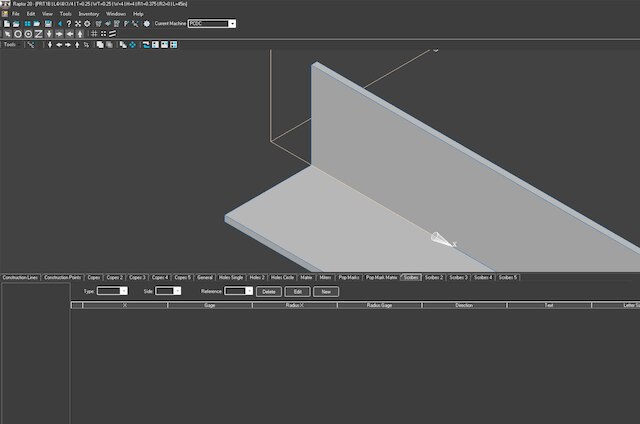Switch to the Construction Lines tab
Image resolution: width=640 pixels, height=424 pixels.
(x=20, y=277)
